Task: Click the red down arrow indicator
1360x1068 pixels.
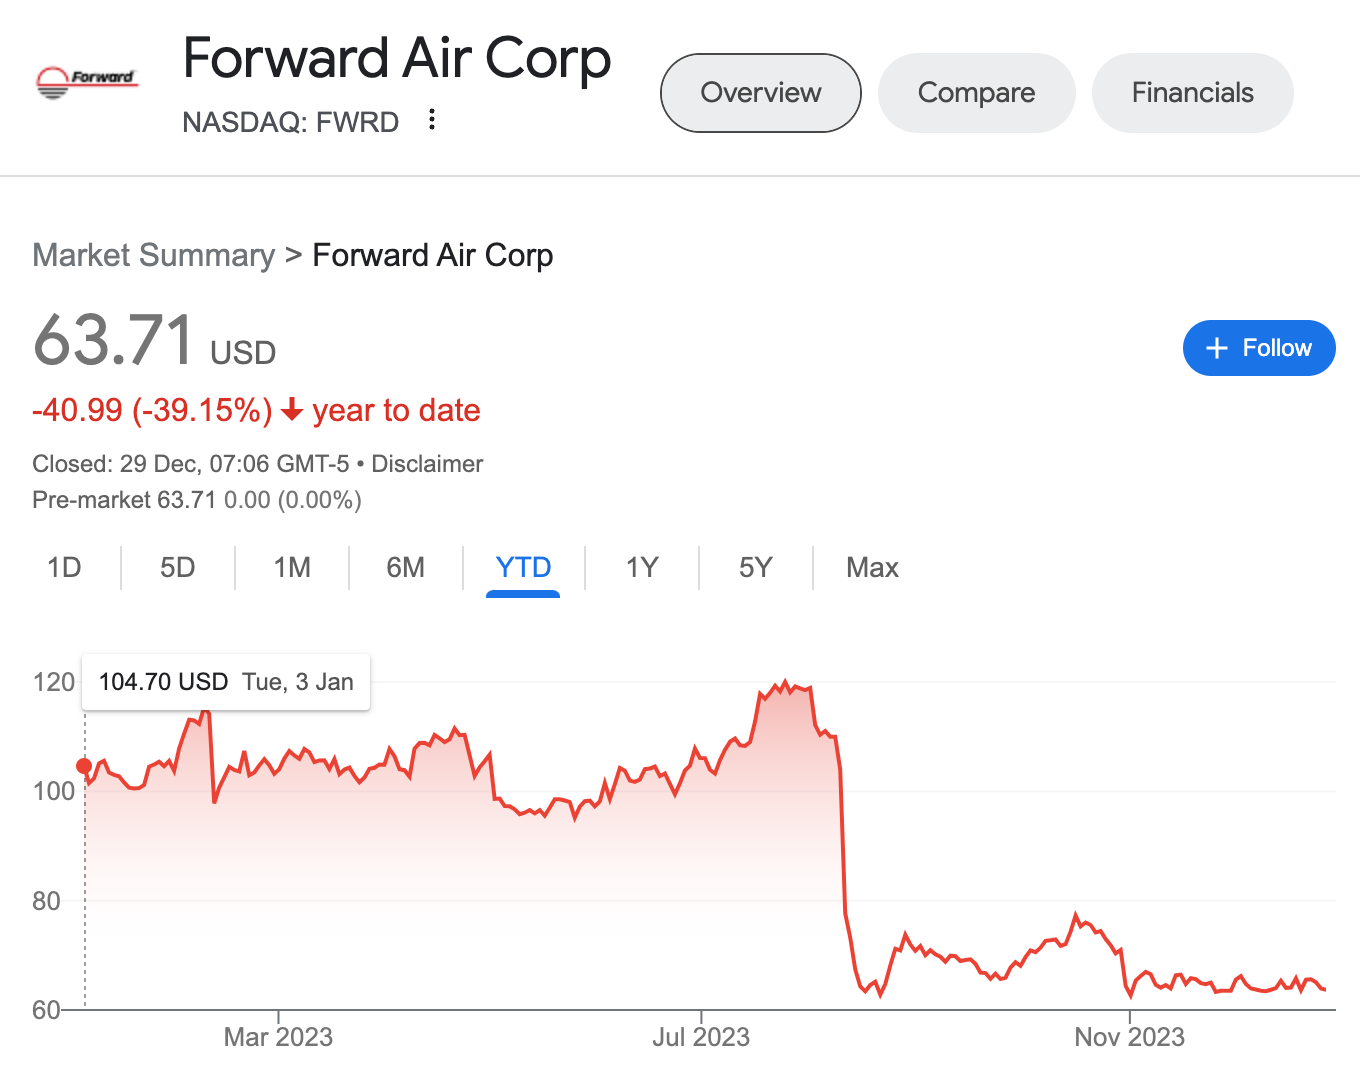Action: point(292,410)
